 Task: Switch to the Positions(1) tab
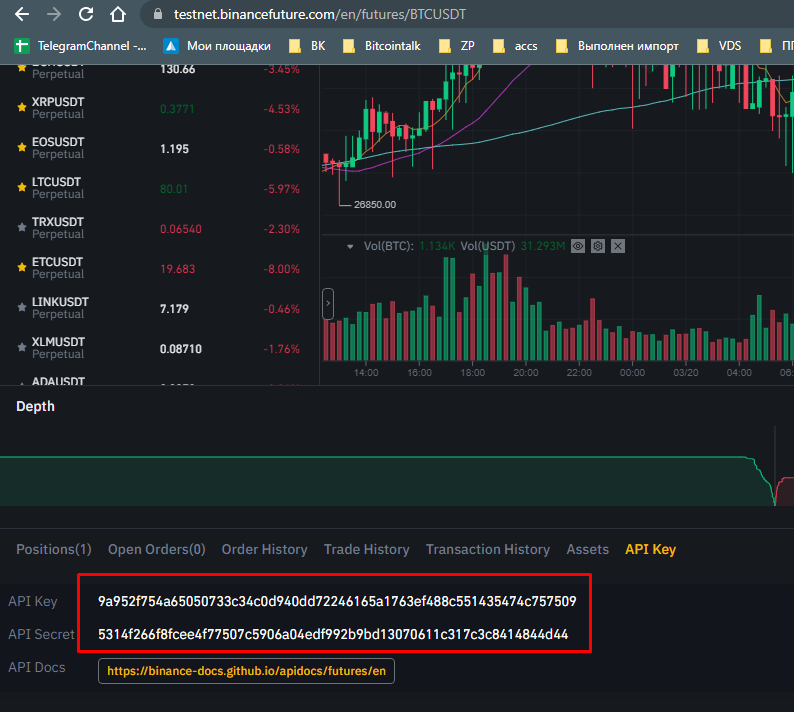(54, 549)
